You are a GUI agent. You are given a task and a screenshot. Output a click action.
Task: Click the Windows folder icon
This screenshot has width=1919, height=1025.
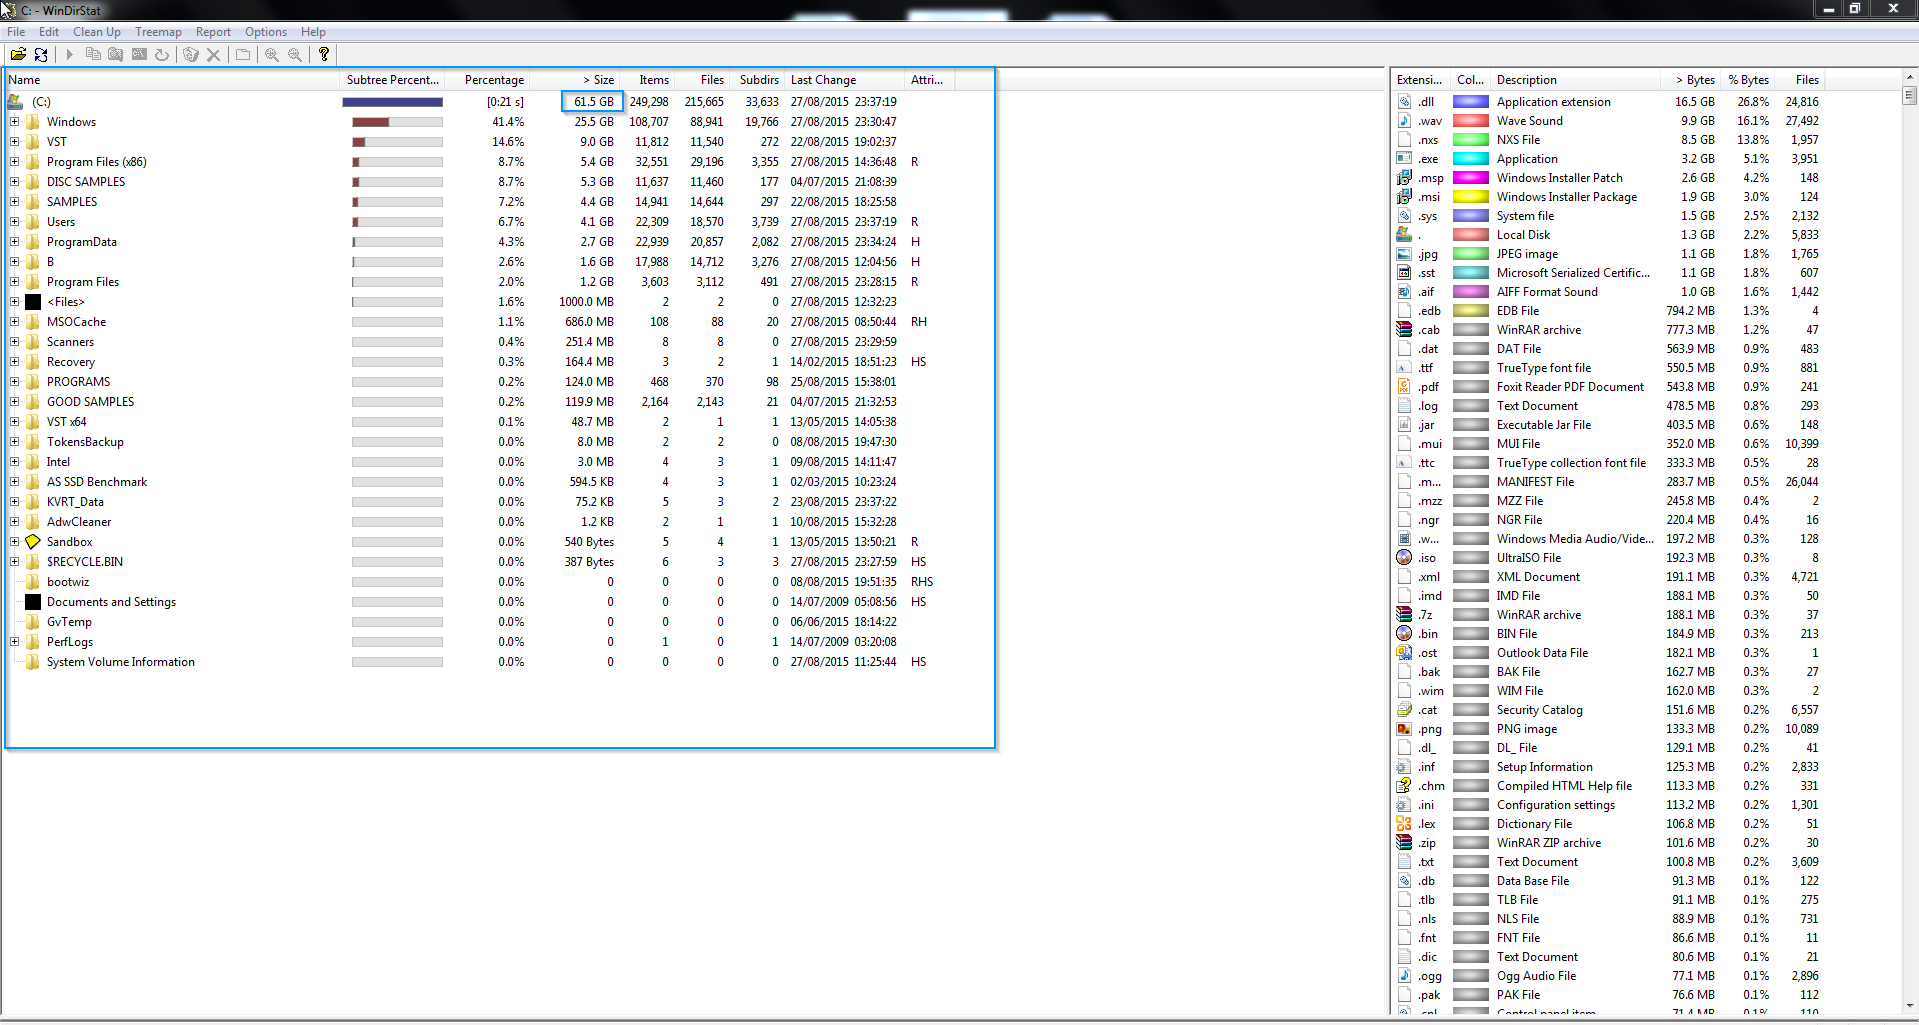coord(33,122)
